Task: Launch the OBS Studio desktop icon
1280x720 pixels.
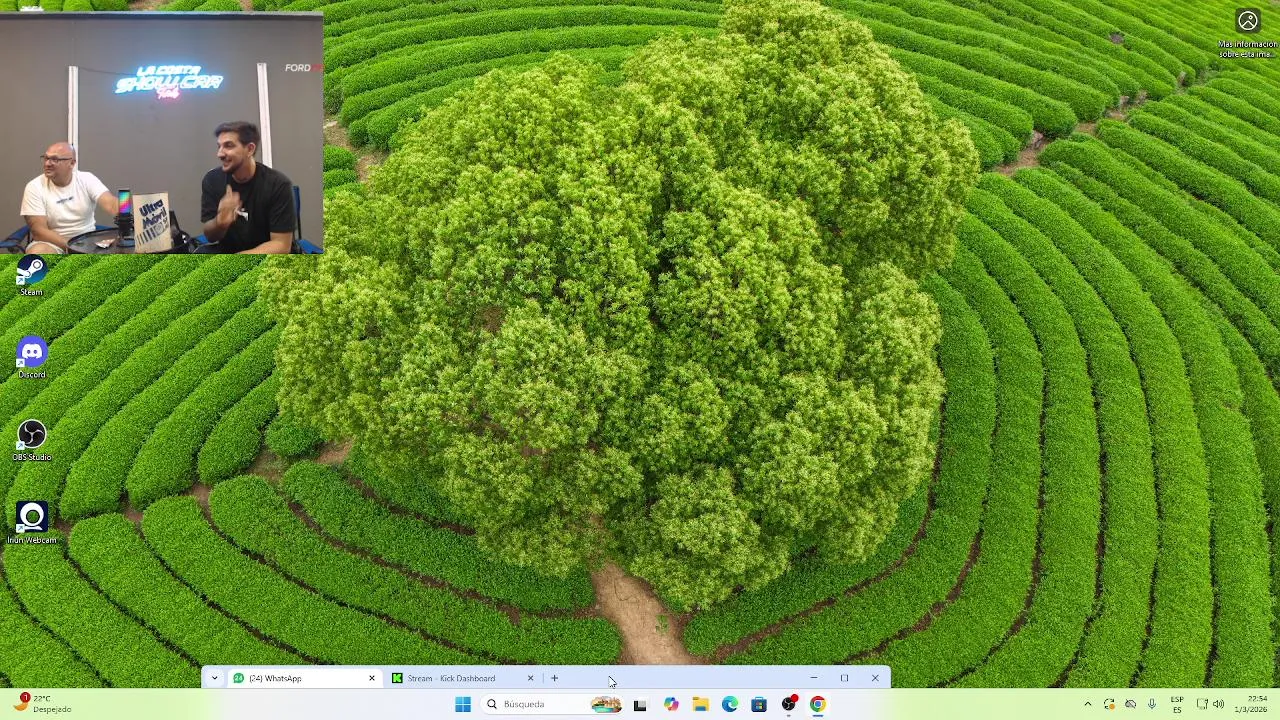Action: tap(31, 440)
